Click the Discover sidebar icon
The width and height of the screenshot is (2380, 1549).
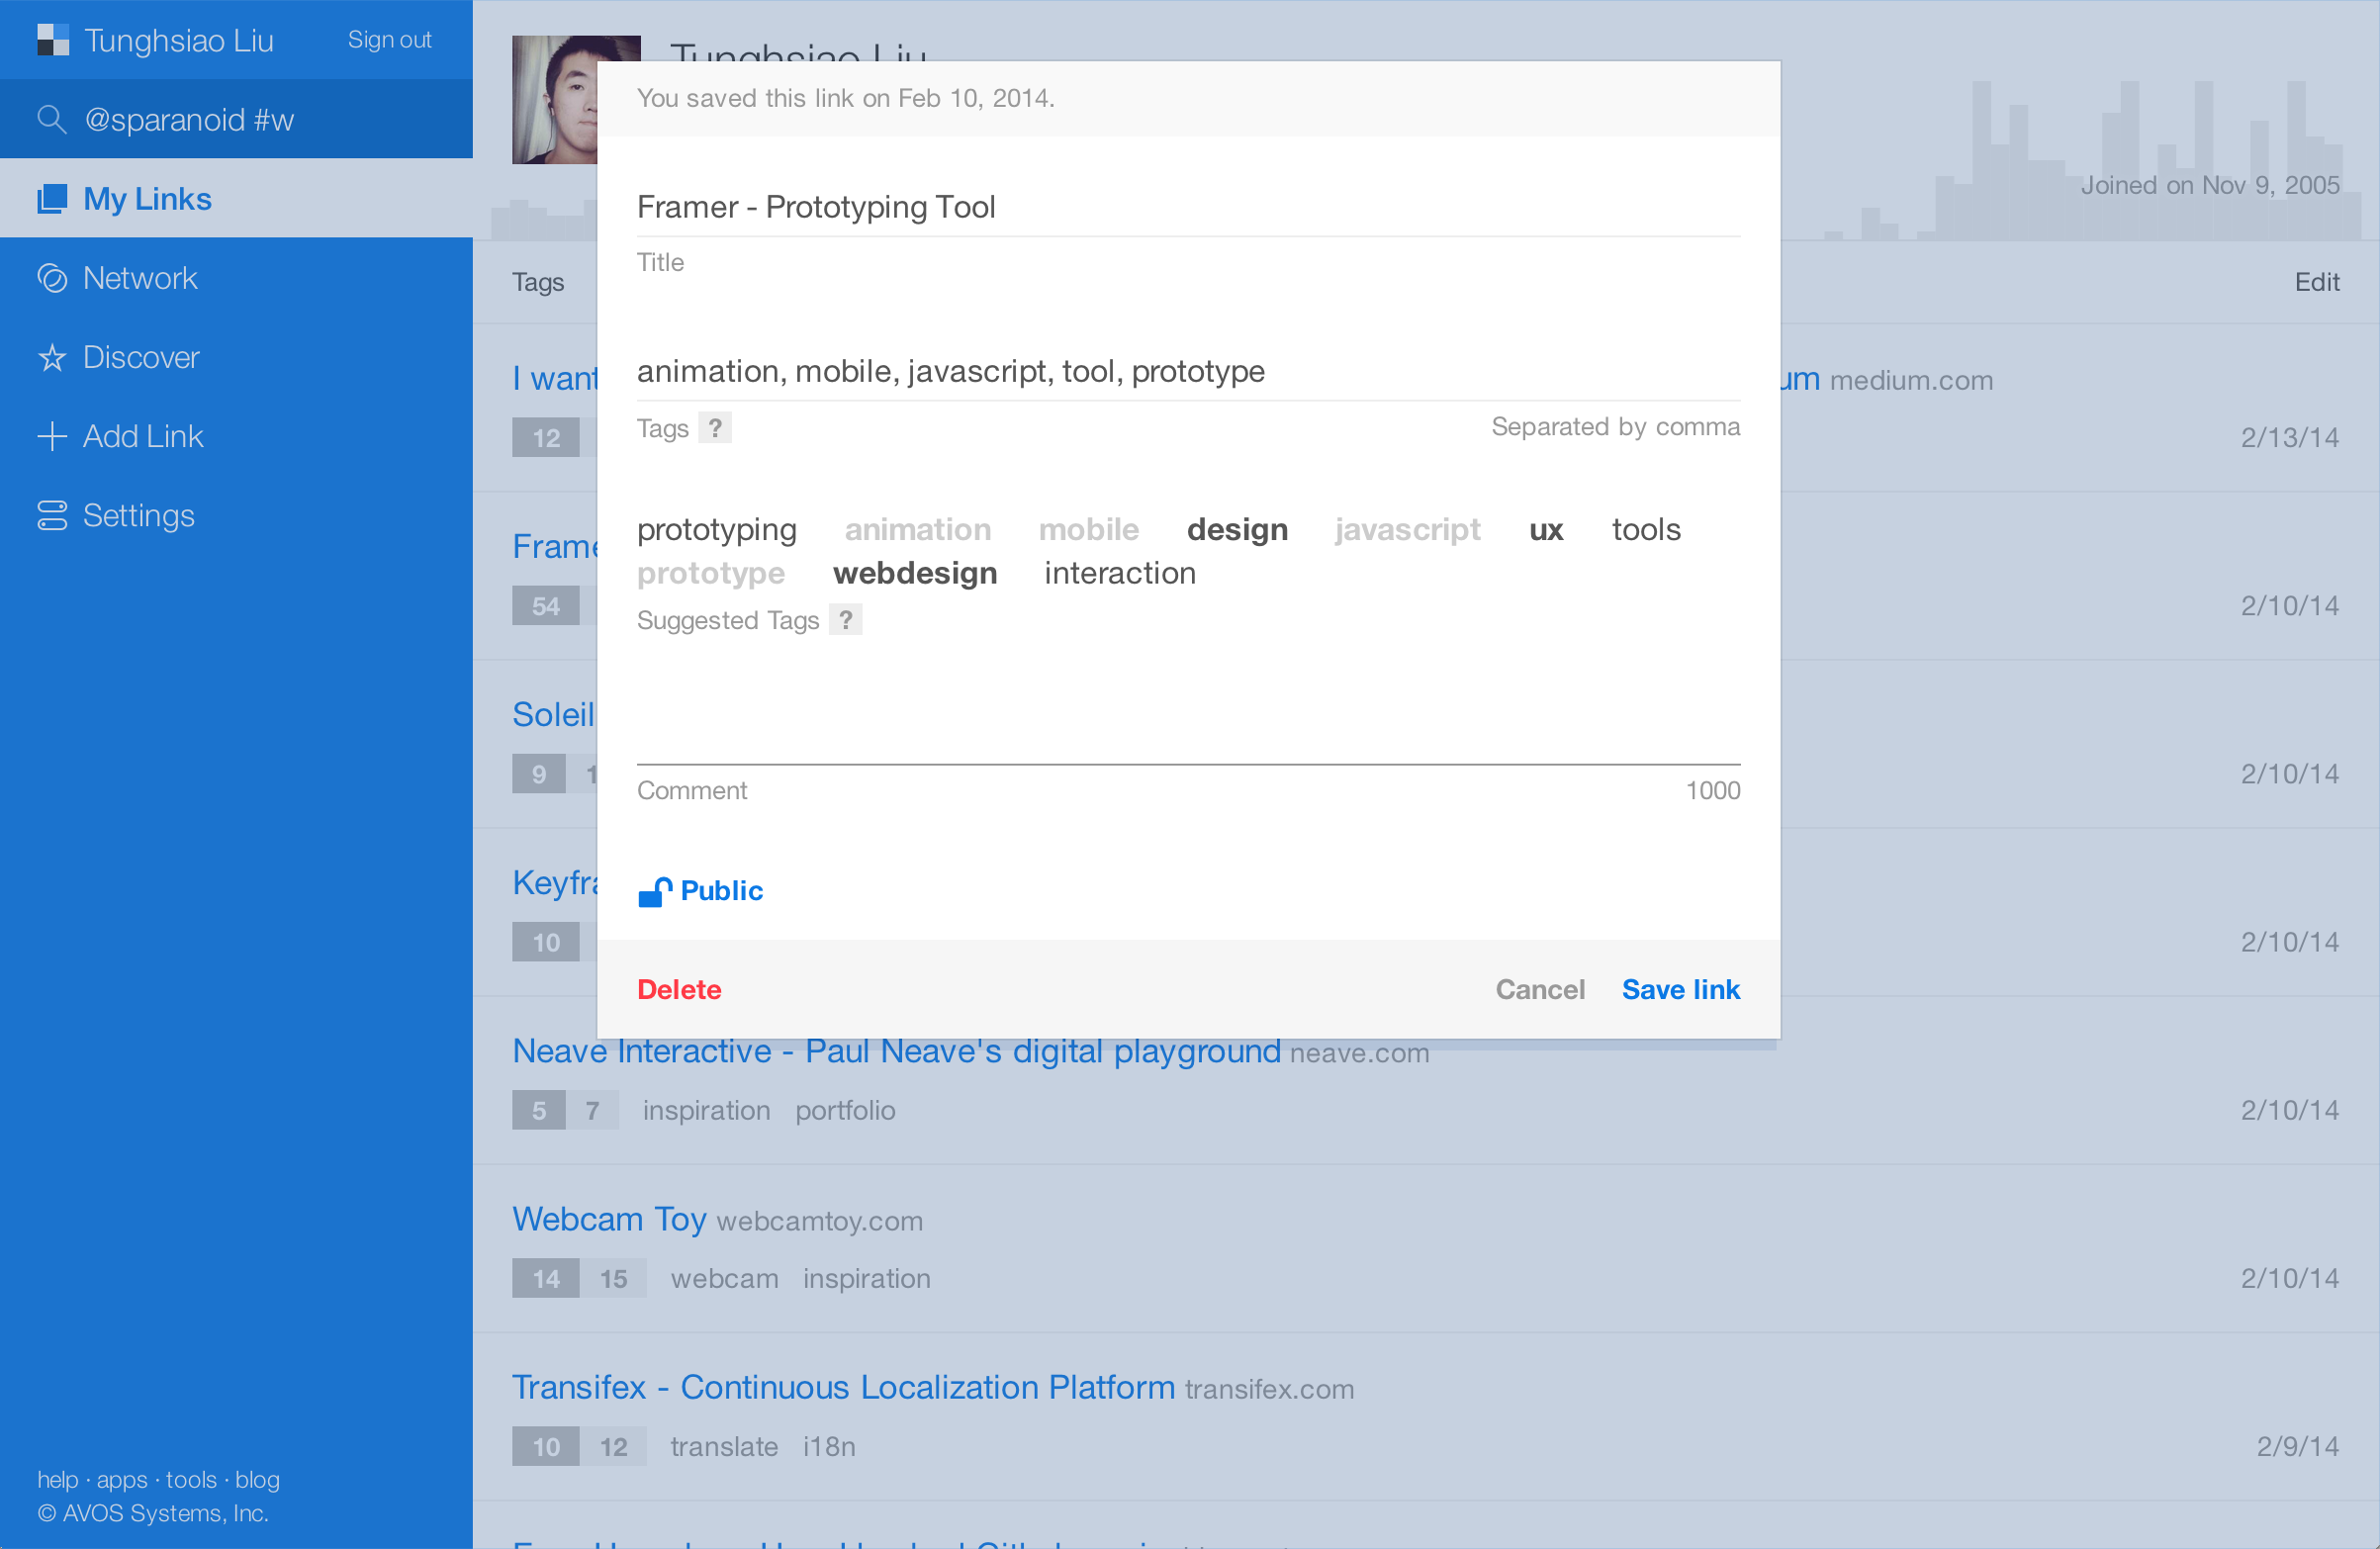pos(50,355)
